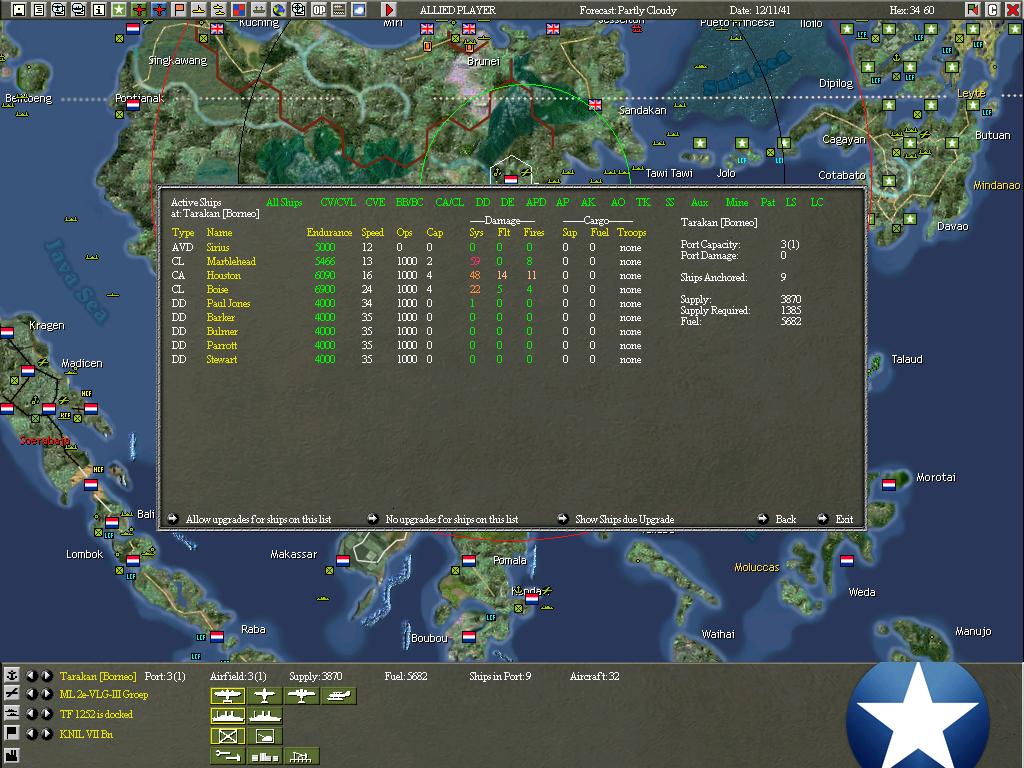The image size is (1024, 768).
Task: Click the red plane on green background icon
Action: pyautogui.click(x=139, y=9)
